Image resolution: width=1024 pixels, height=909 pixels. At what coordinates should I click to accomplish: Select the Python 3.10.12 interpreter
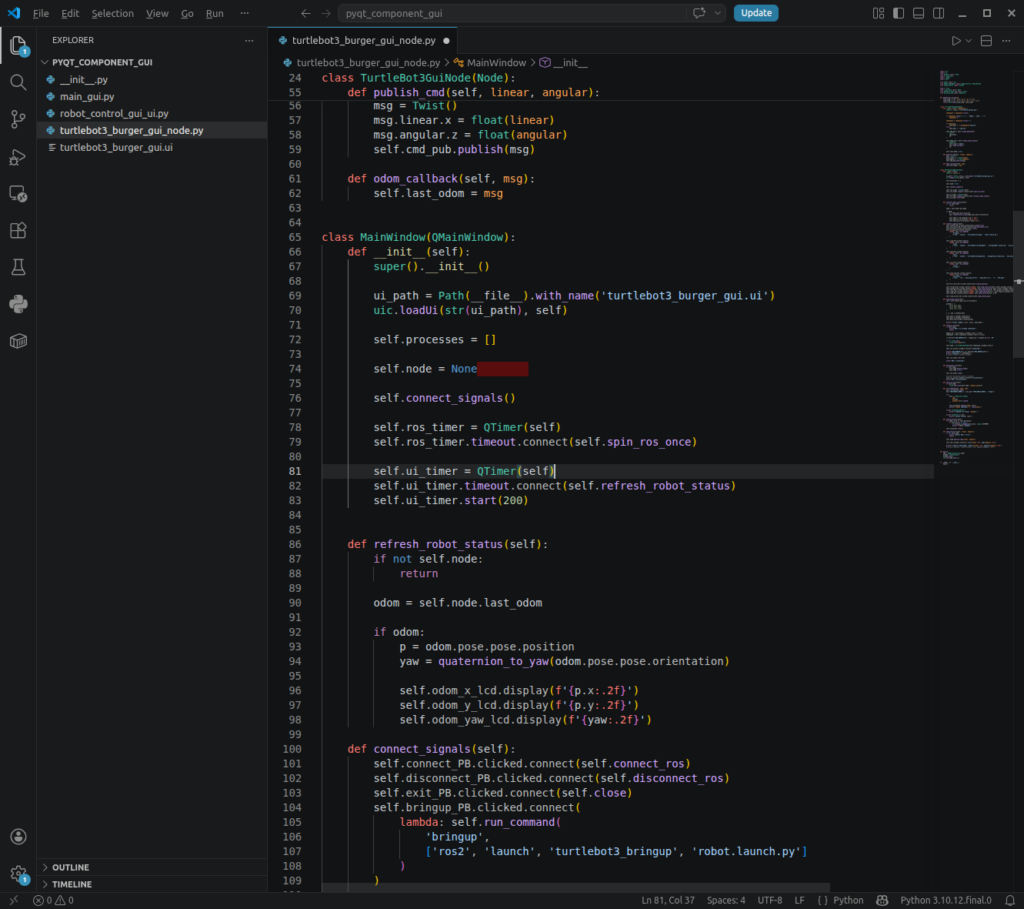point(946,901)
